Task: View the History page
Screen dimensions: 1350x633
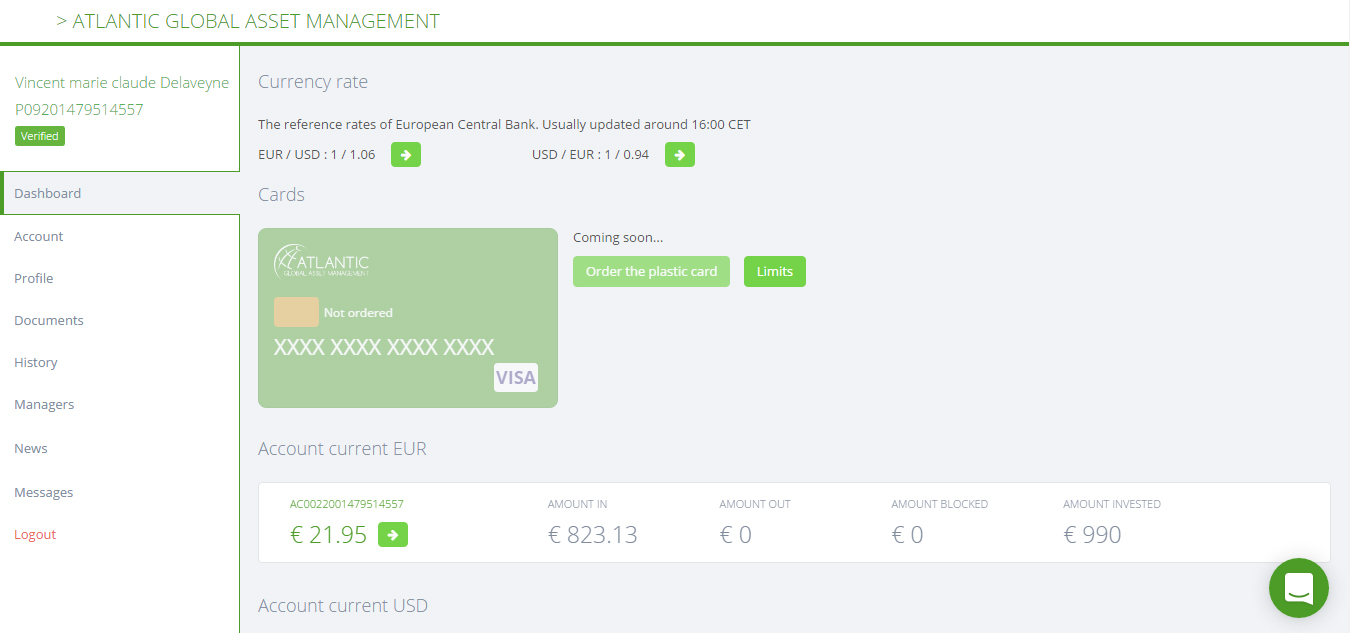Action: click(36, 362)
